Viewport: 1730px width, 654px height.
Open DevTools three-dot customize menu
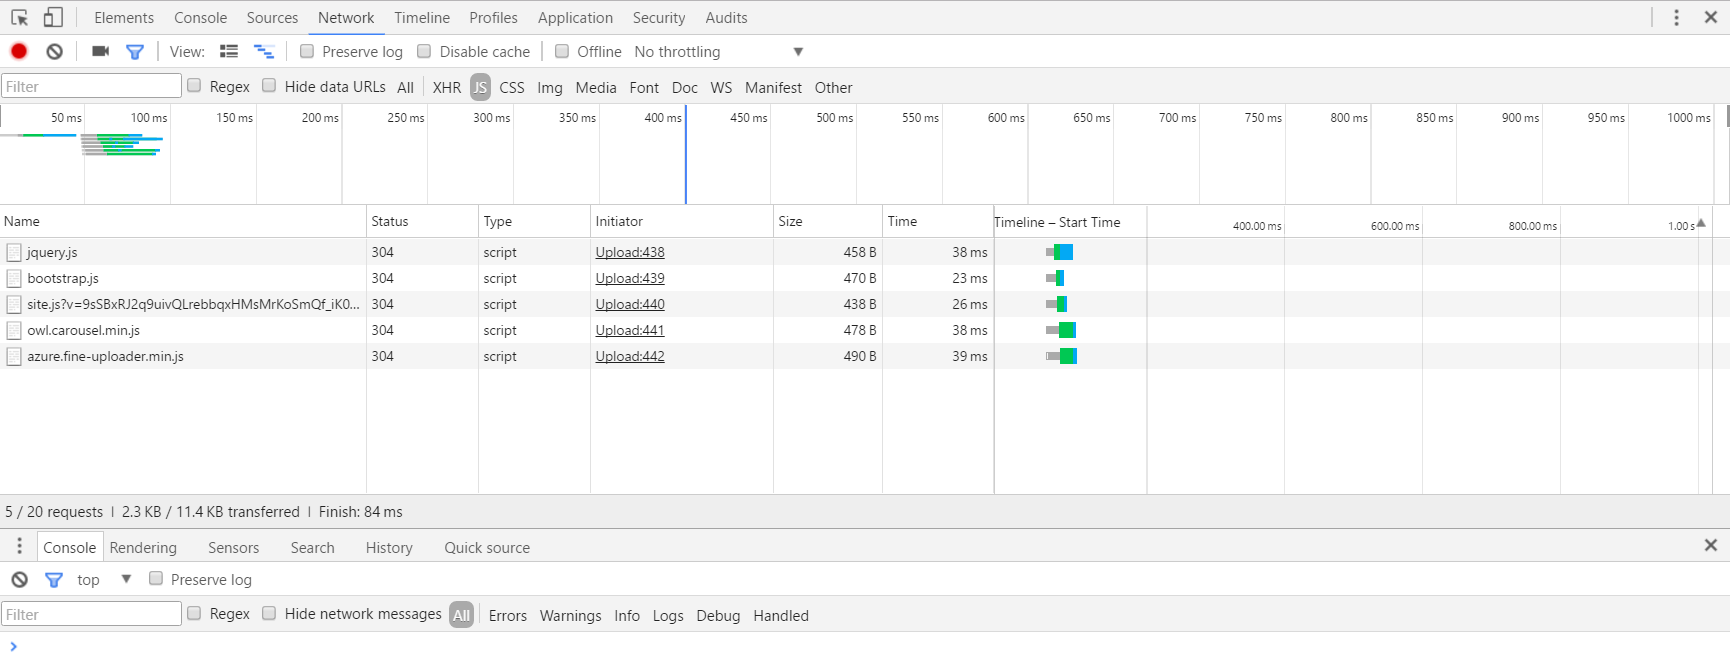1677,17
